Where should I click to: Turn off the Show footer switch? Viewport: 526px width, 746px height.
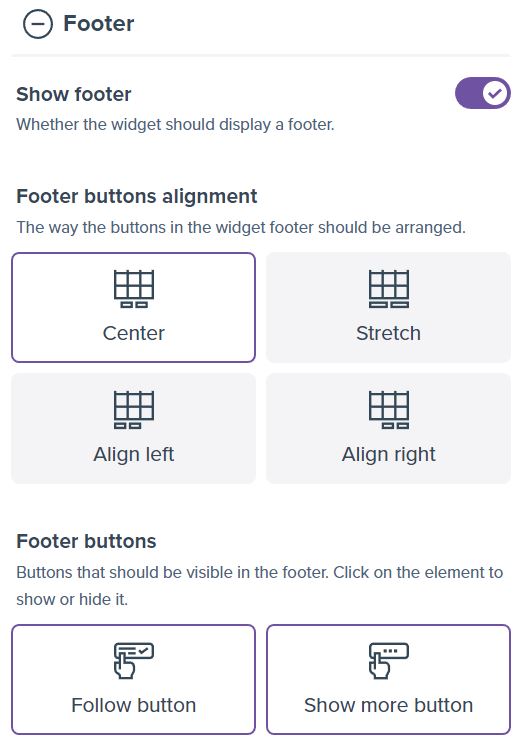(482, 93)
